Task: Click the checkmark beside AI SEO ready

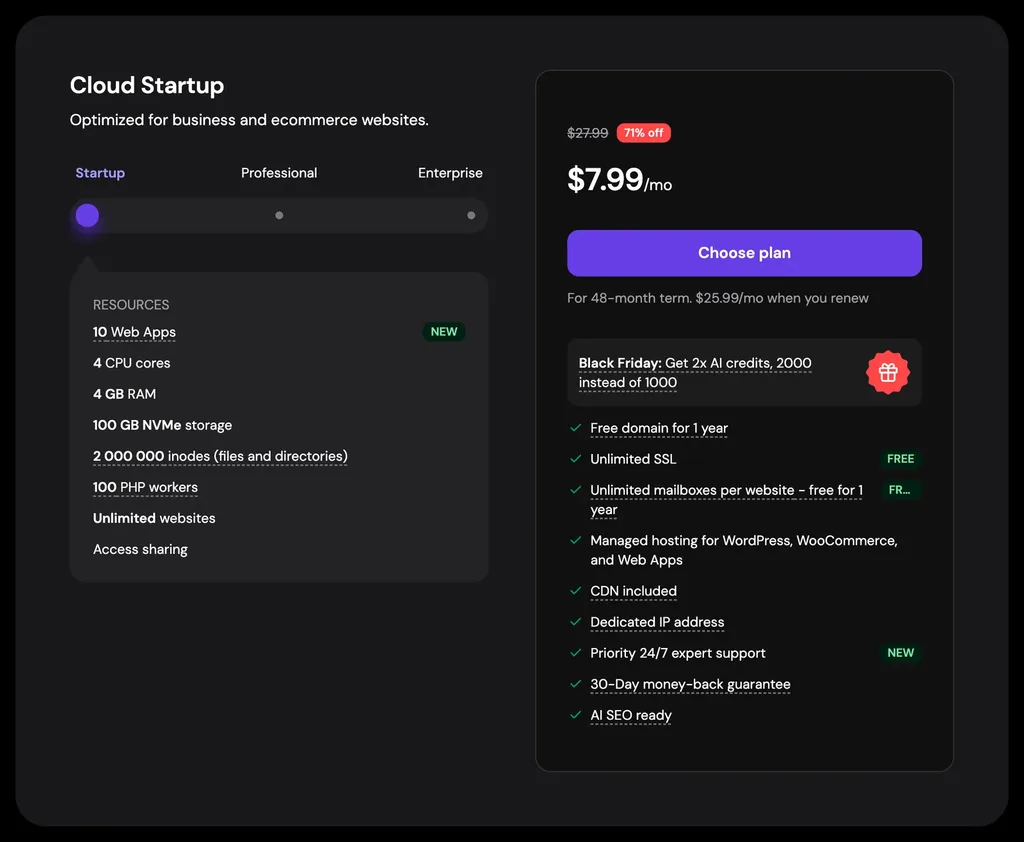Action: coord(575,715)
